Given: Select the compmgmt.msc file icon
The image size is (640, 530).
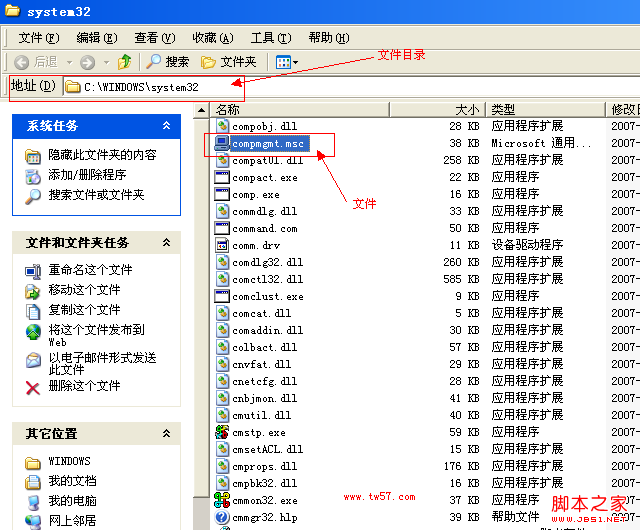Looking at the screenshot, I should 222,143.
